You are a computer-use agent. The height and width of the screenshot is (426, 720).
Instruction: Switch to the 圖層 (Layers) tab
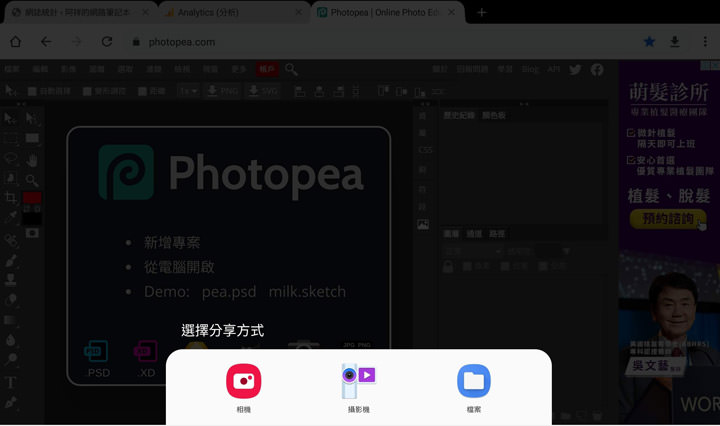[451, 234]
